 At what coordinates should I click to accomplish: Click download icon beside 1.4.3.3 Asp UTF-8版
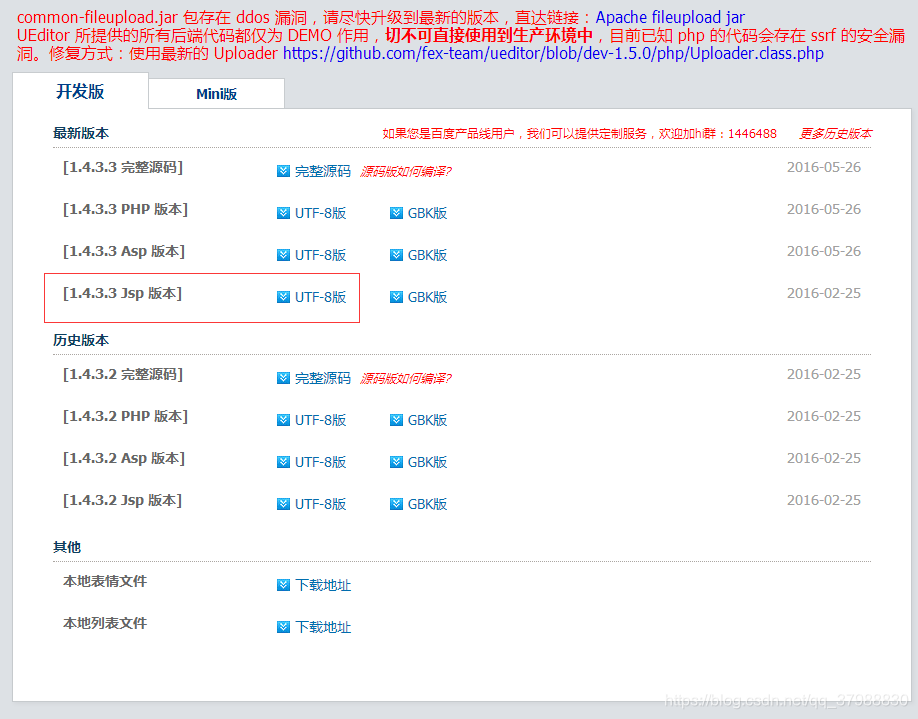pyautogui.click(x=283, y=255)
